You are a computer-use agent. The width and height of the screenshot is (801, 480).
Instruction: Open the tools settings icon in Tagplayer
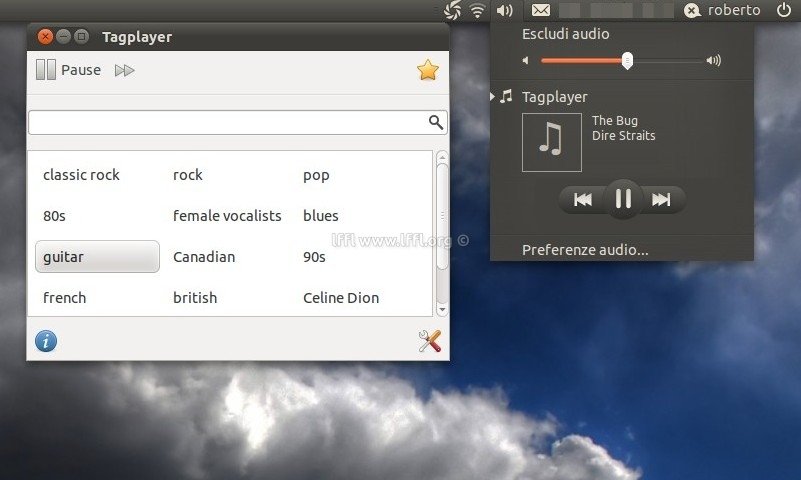tap(429, 341)
